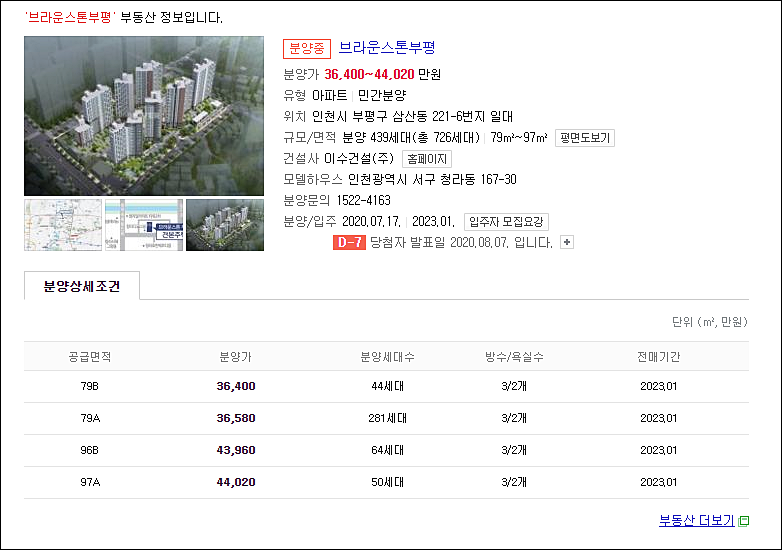Click the red '브라운스톤부평' heading keyword

(70, 17)
